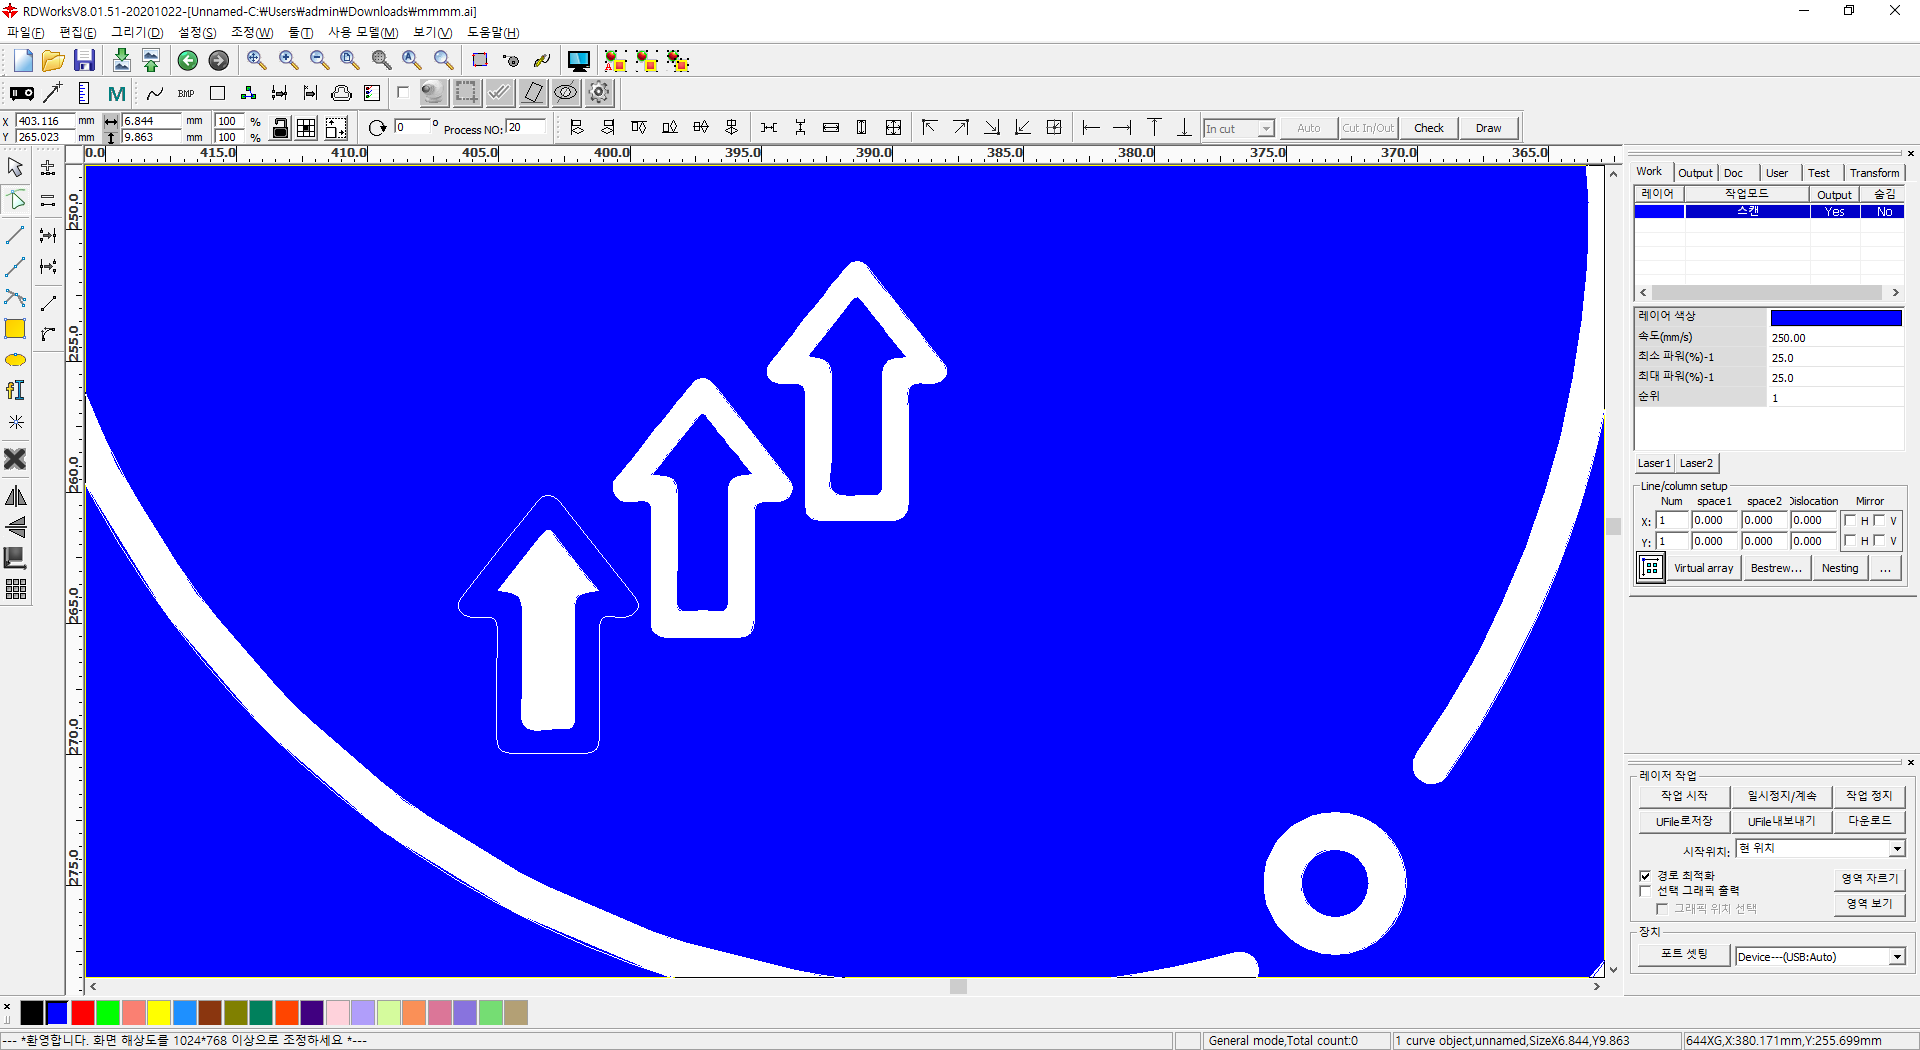Check the Y row Mirror H checkbox

coord(1850,541)
